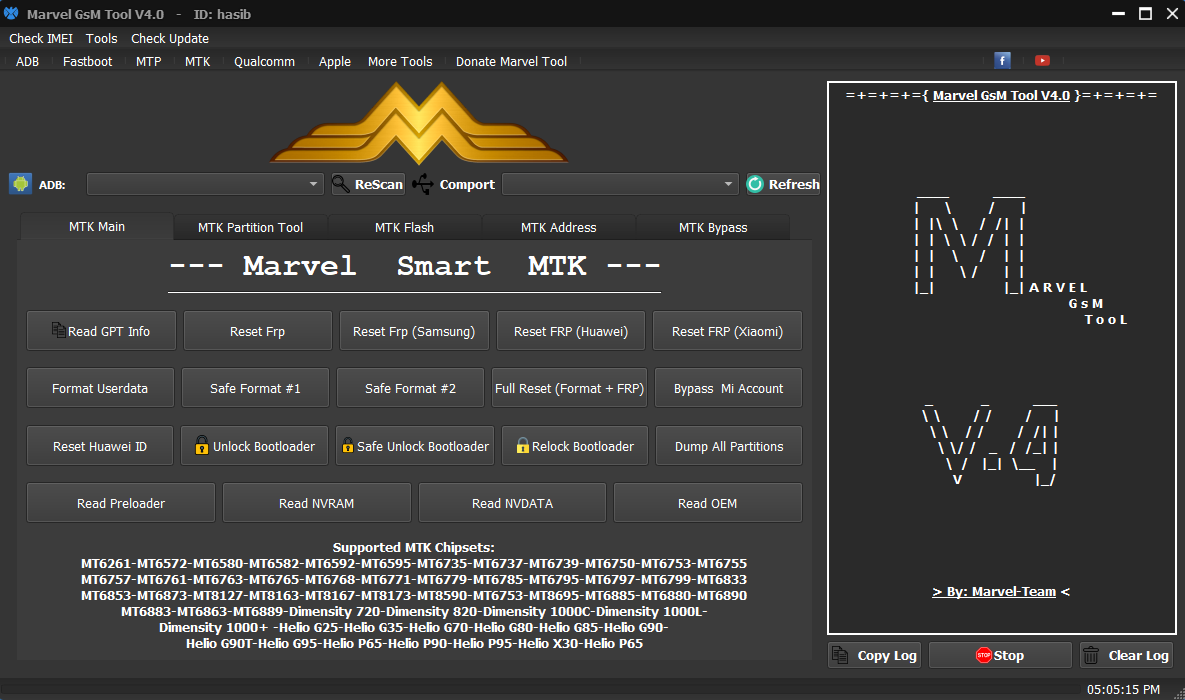Image resolution: width=1185 pixels, height=700 pixels.
Task: Click the Copy Log pages icon
Action: [840, 655]
